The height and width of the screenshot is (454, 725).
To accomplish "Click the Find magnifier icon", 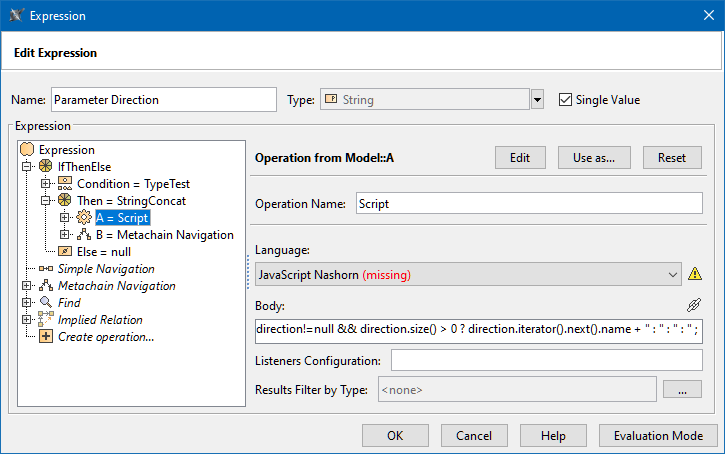I will [46, 303].
